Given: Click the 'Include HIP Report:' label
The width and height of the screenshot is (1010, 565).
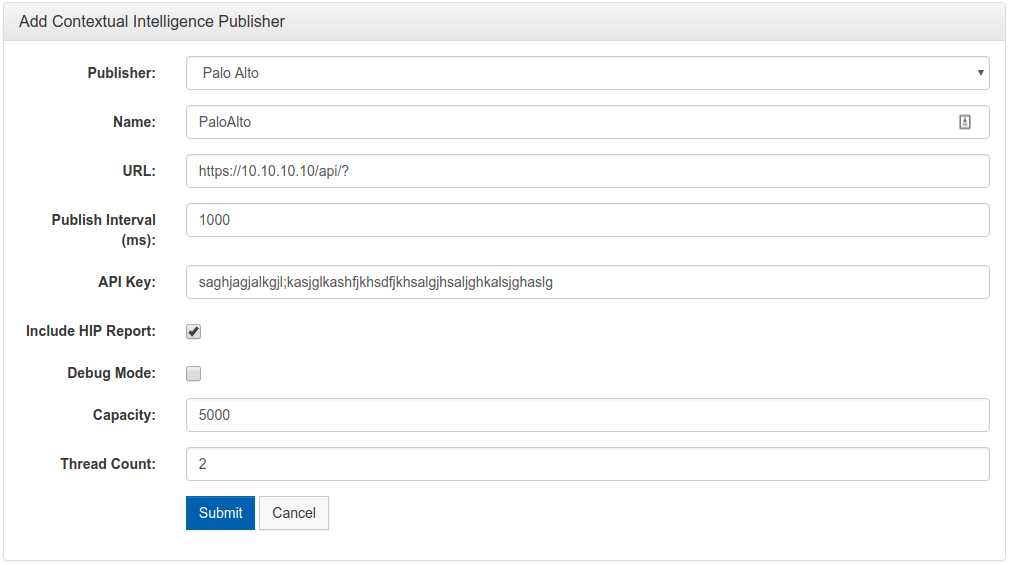Looking at the screenshot, I should click(91, 331).
